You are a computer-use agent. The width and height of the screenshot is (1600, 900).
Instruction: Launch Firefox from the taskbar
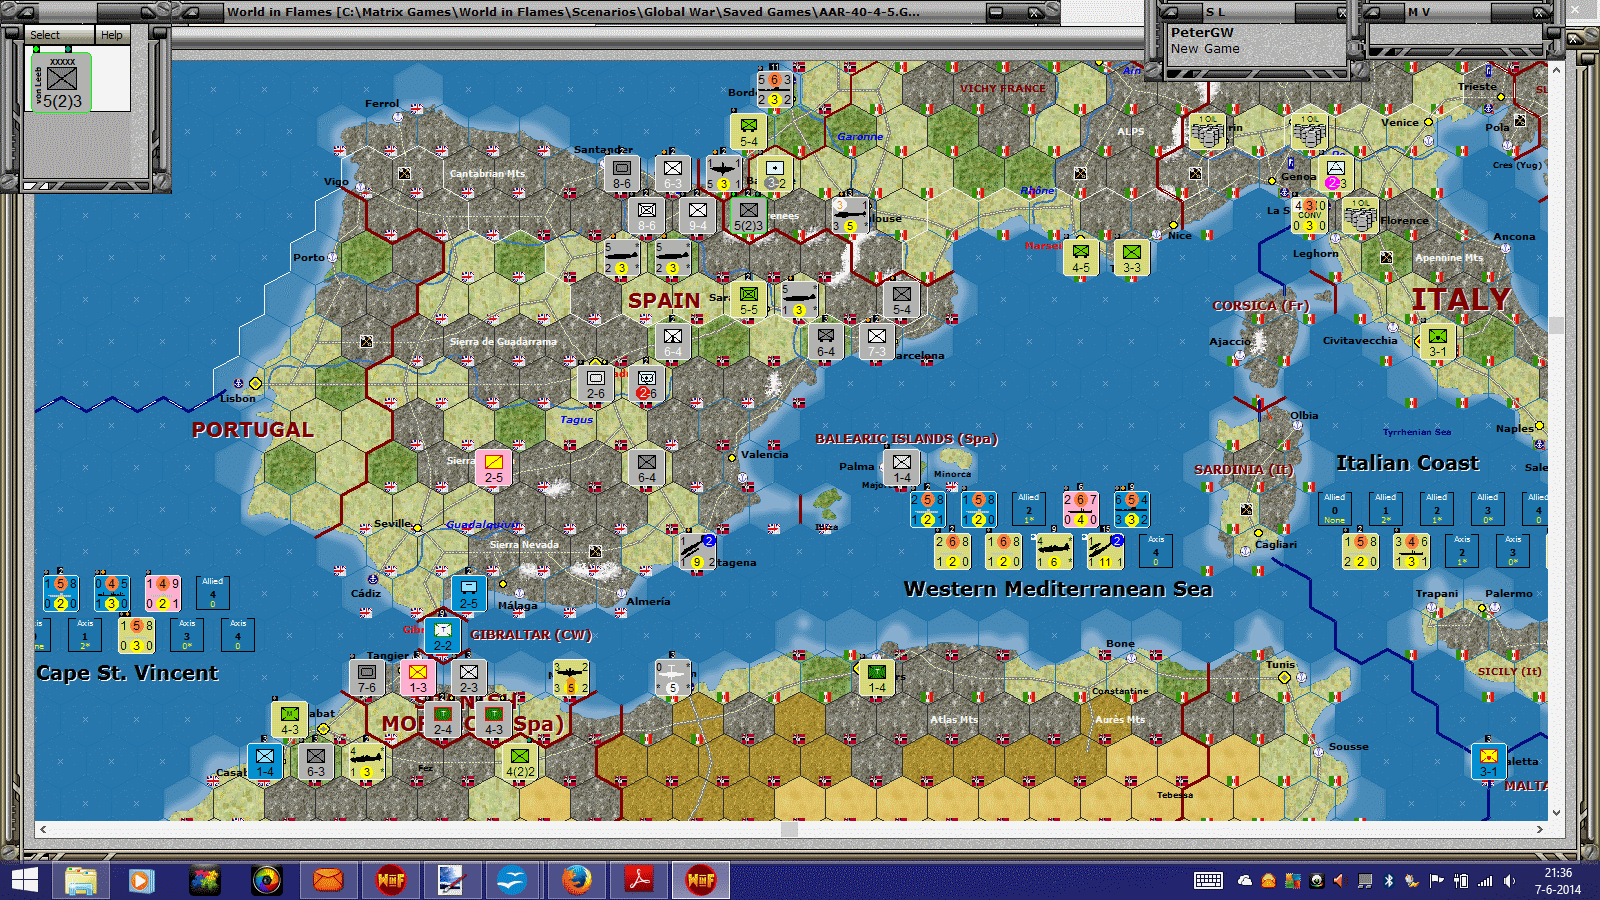(576, 881)
